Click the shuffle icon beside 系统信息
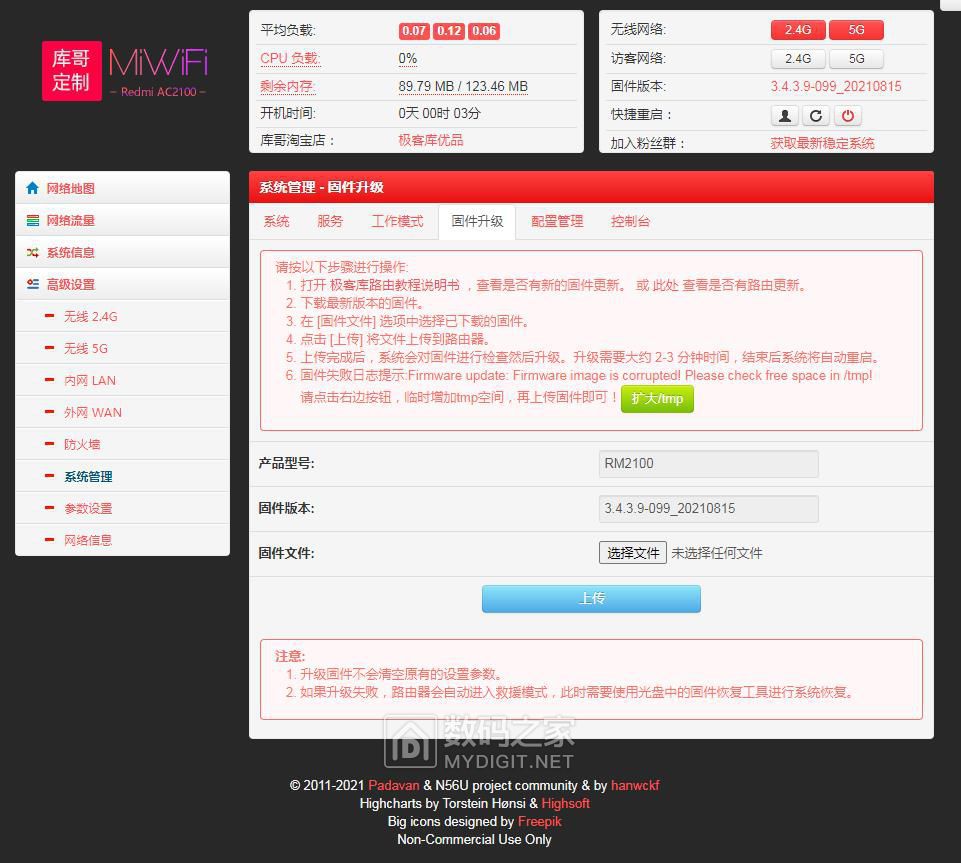This screenshot has height=863, width=961. click(33, 252)
